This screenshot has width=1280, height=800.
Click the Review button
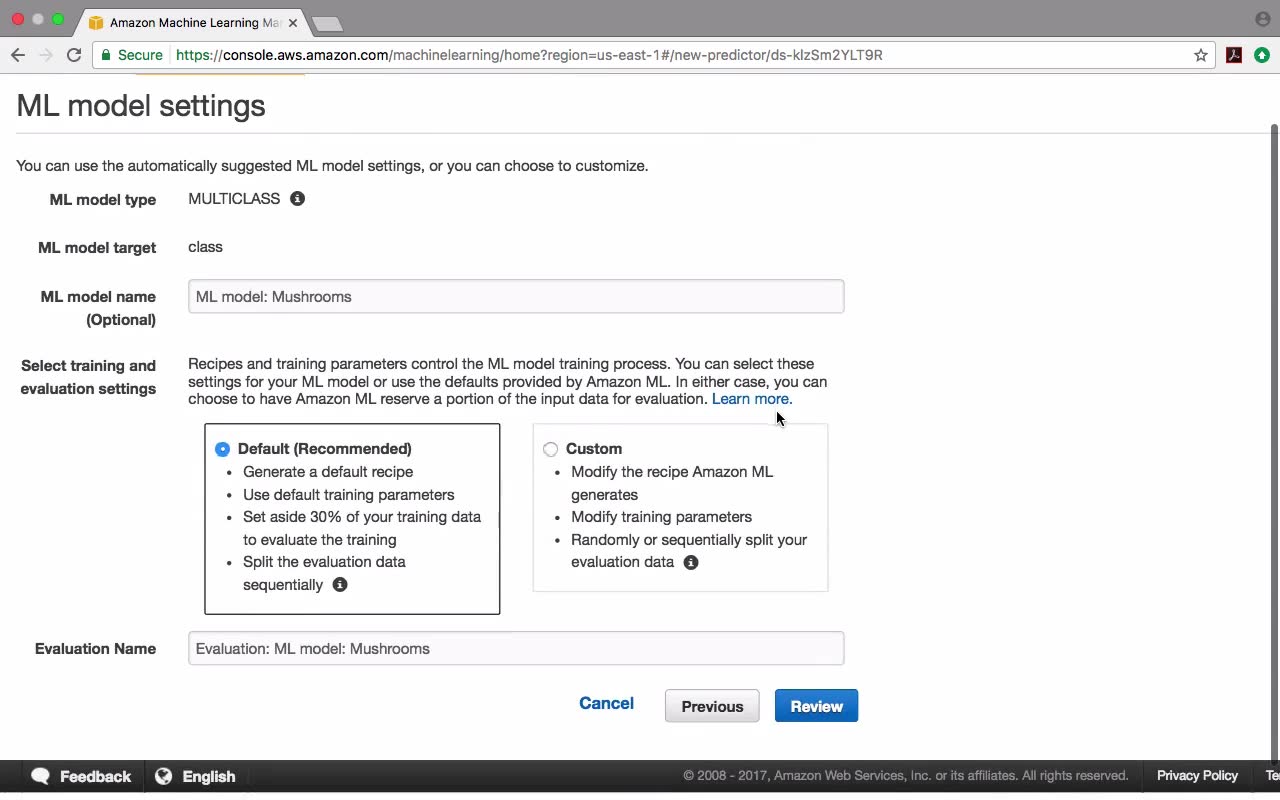[816, 706]
